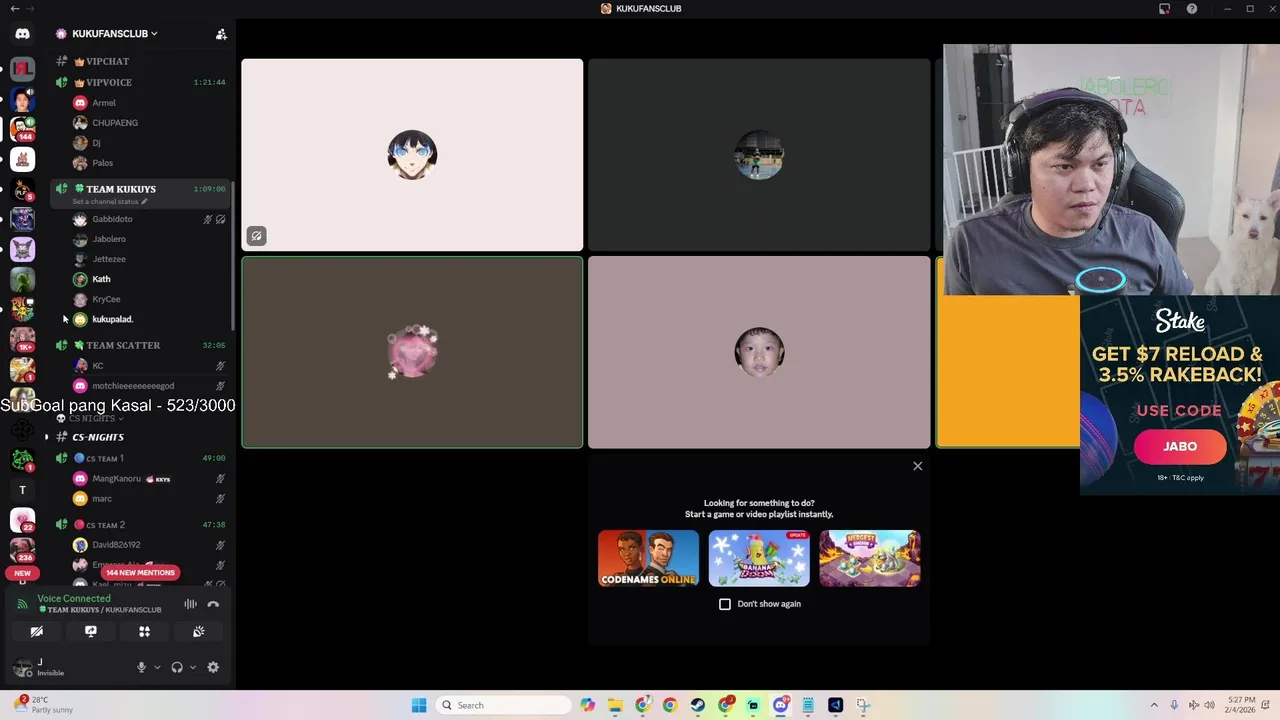The width and height of the screenshot is (1280, 720).
Task: Launch an activity via the shapes icon
Action: 144,632
